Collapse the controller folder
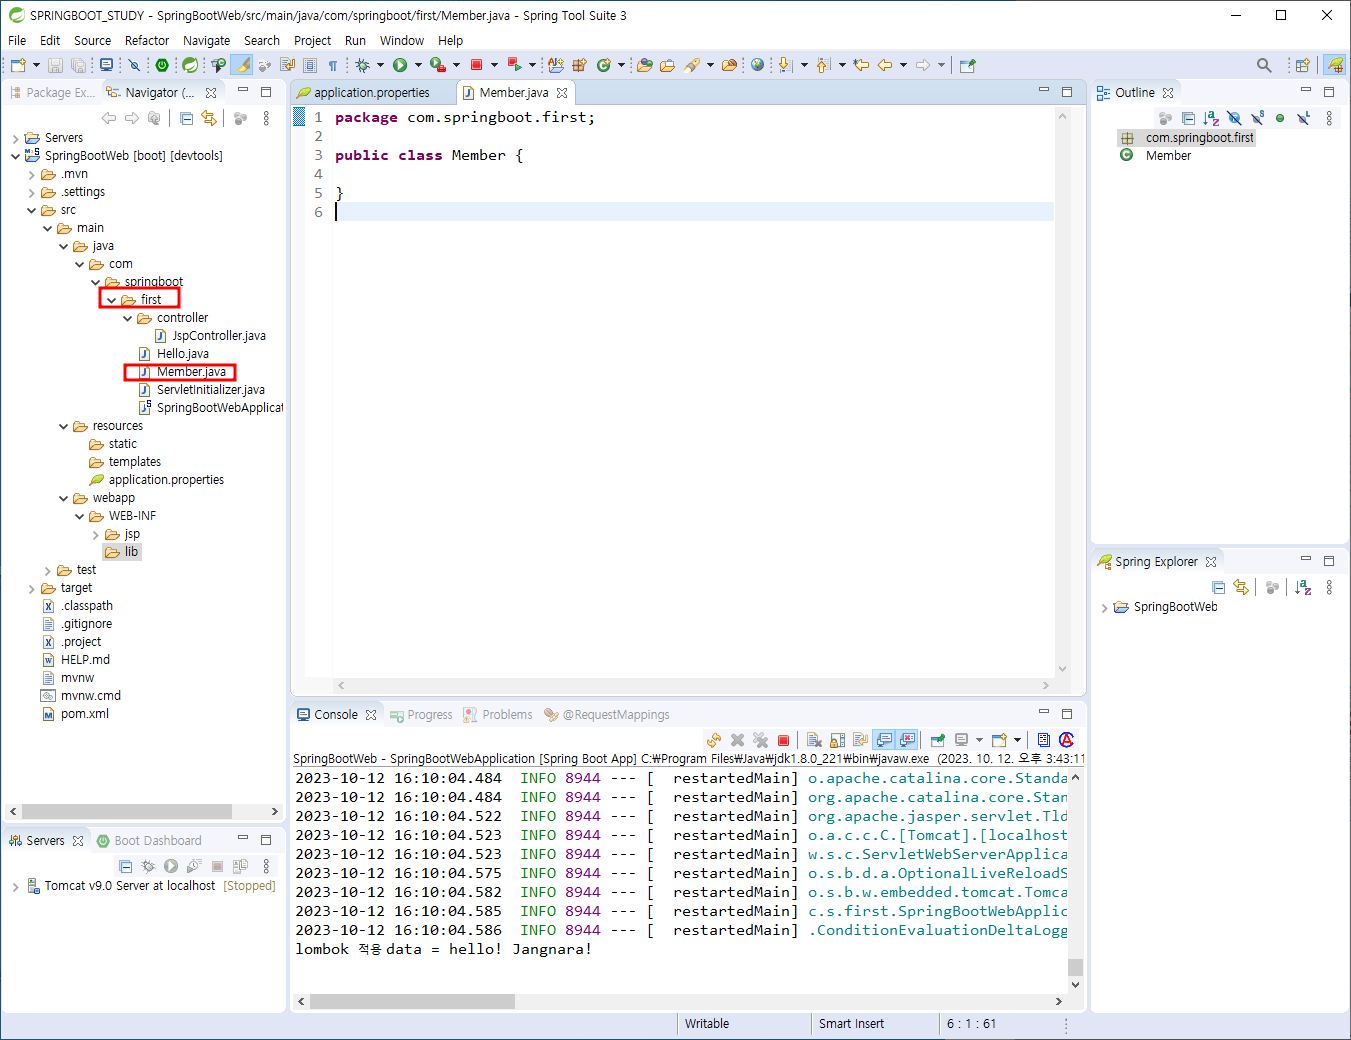The width and height of the screenshot is (1351, 1040). 127,318
